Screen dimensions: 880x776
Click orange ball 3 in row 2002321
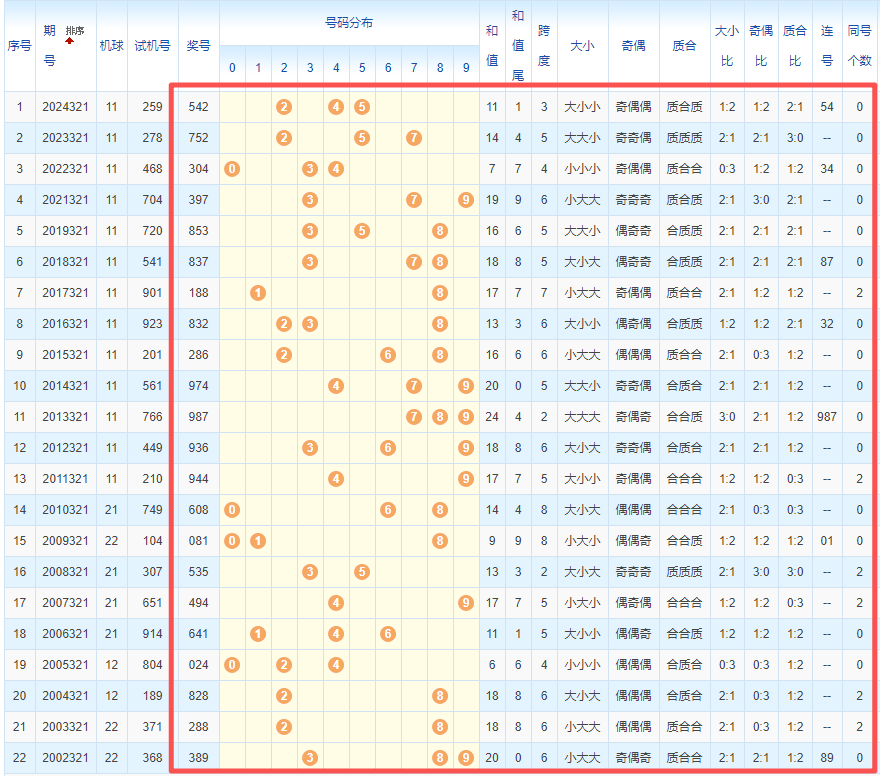click(310, 758)
